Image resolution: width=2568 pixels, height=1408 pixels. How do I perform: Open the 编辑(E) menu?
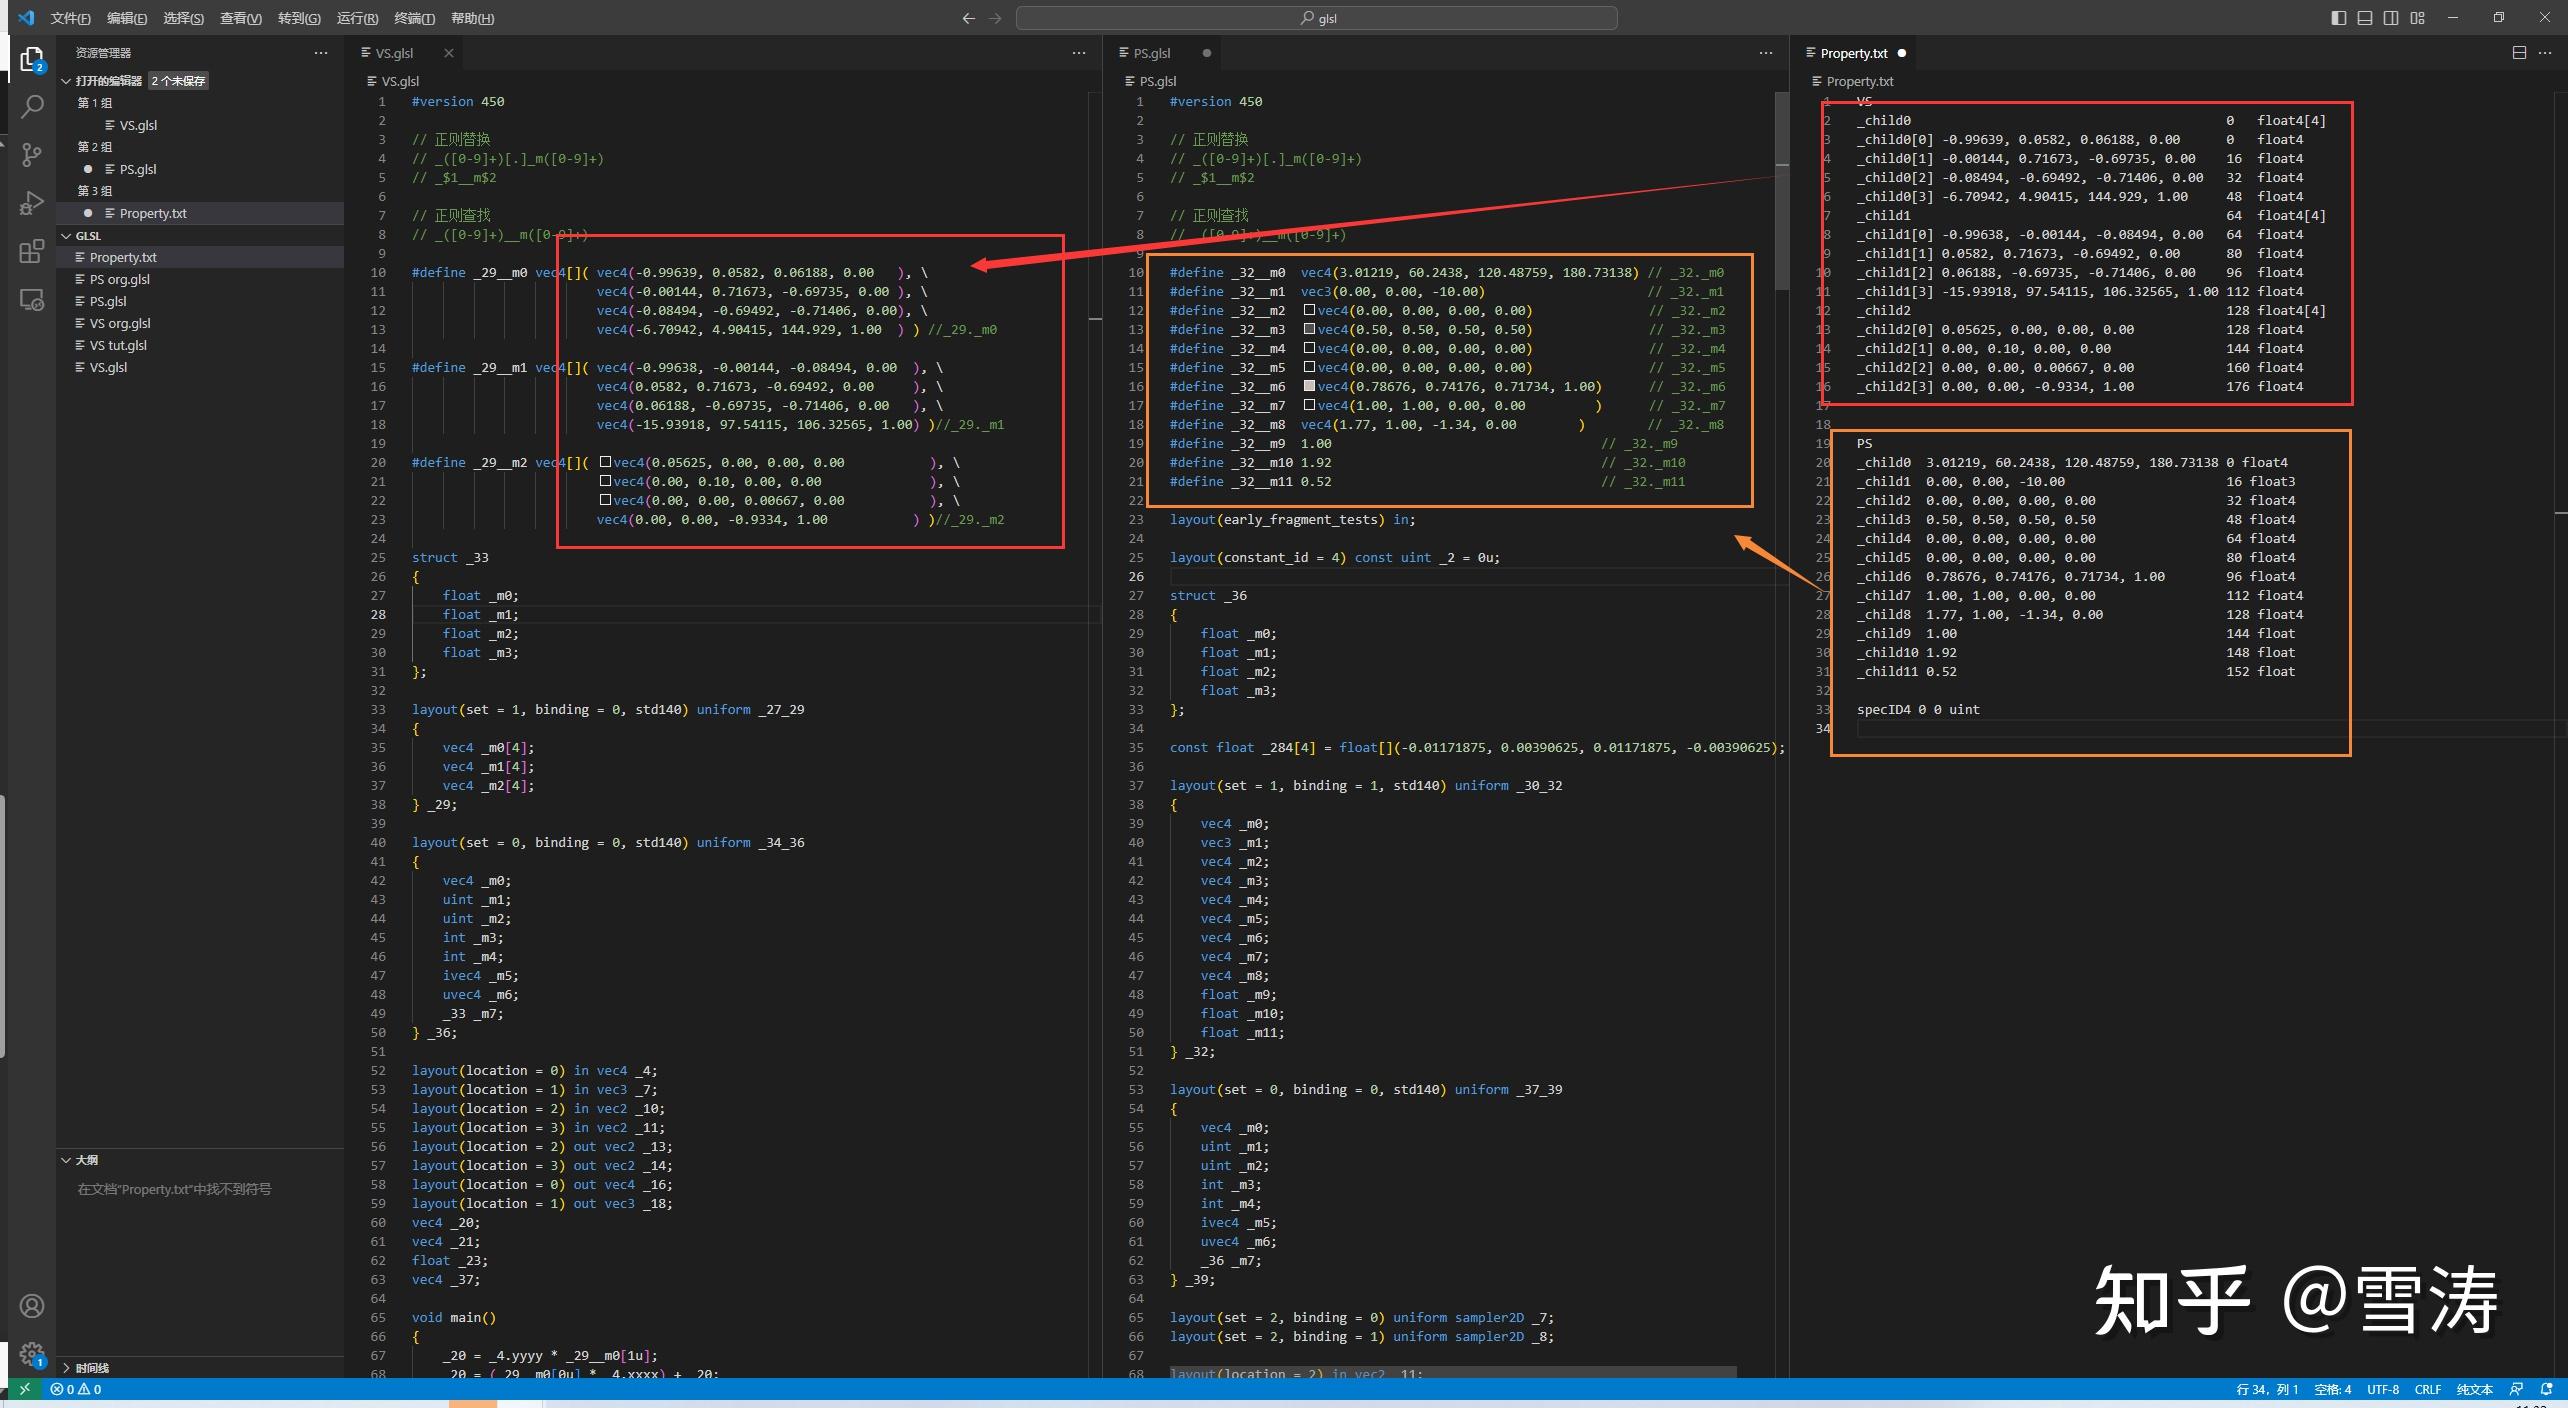[127, 18]
